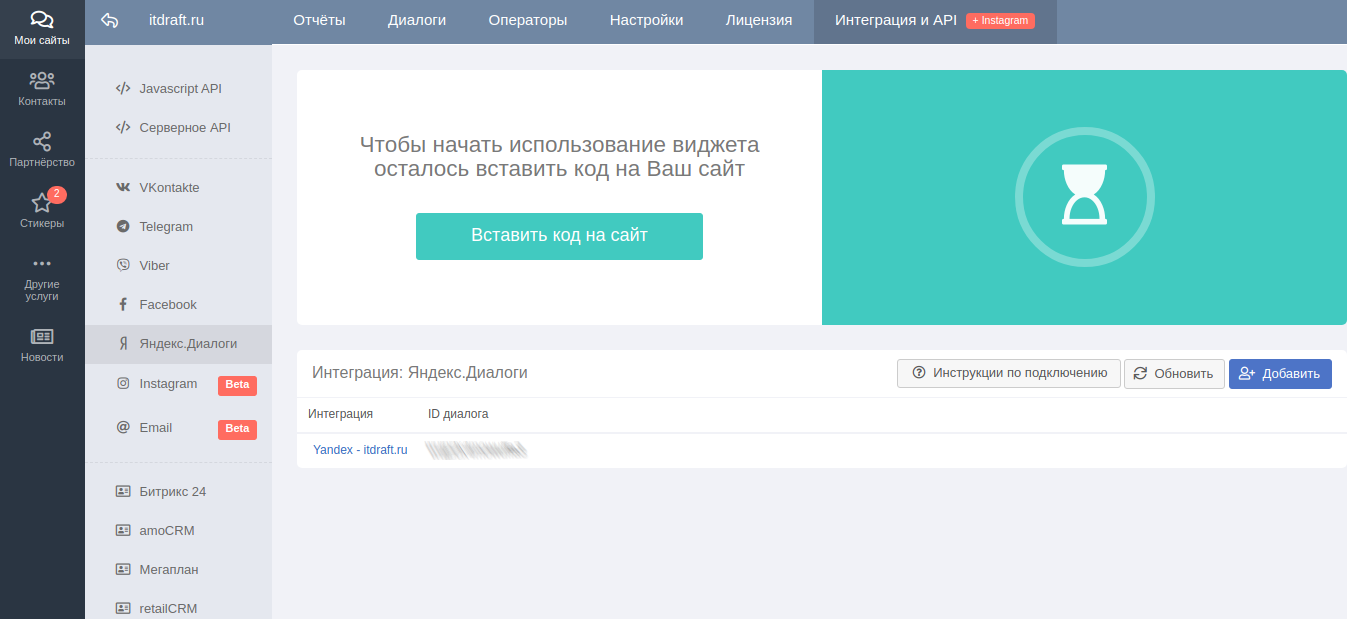This screenshot has height=619, width=1347.
Task: Click the Интеграция: Яндекс.Диалоги heading
Action: [x=420, y=373]
